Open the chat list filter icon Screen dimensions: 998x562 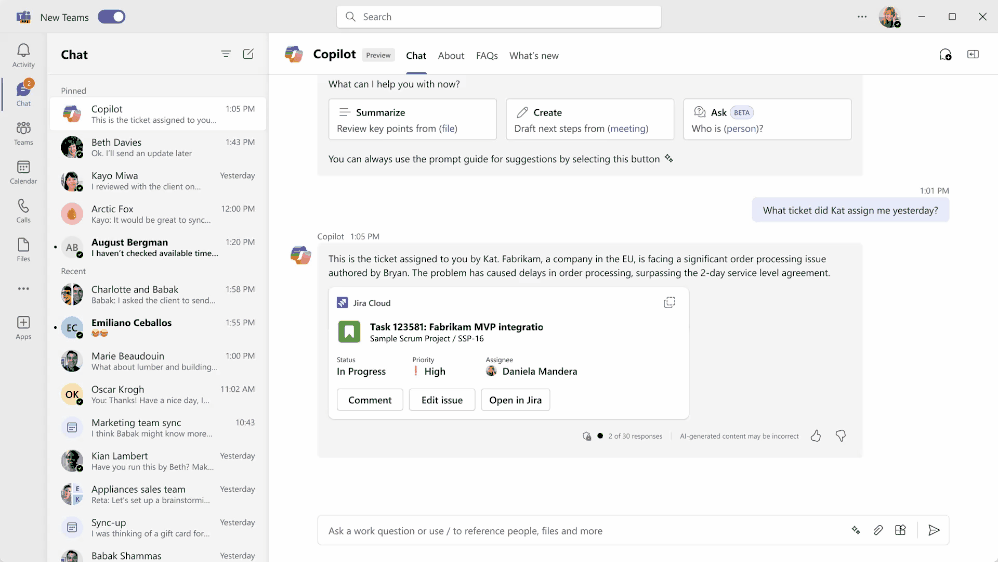[x=226, y=54]
